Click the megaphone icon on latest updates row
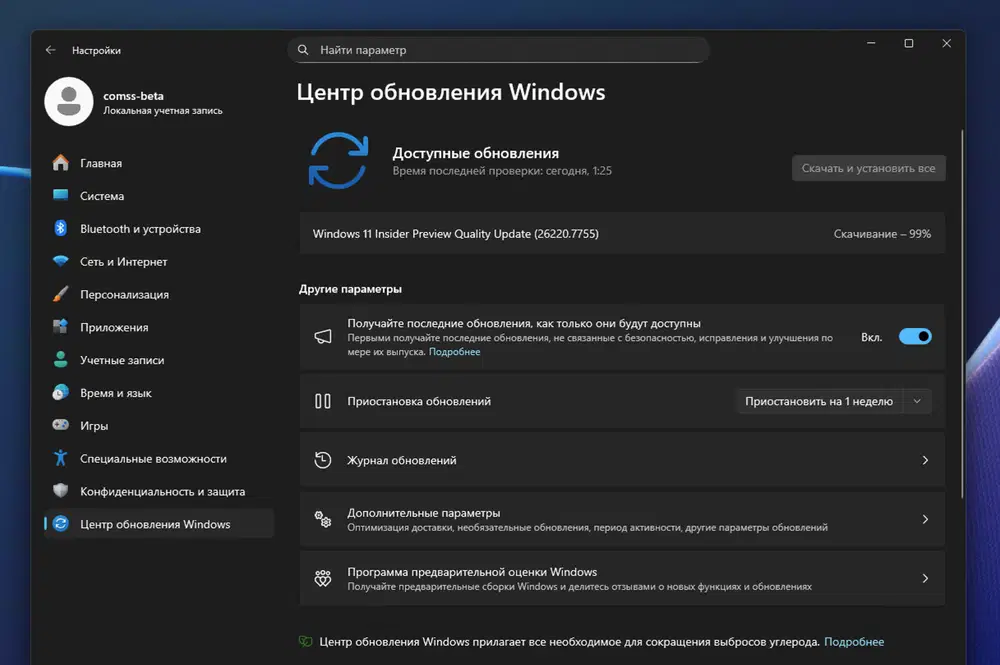1000x665 pixels. tap(322, 336)
